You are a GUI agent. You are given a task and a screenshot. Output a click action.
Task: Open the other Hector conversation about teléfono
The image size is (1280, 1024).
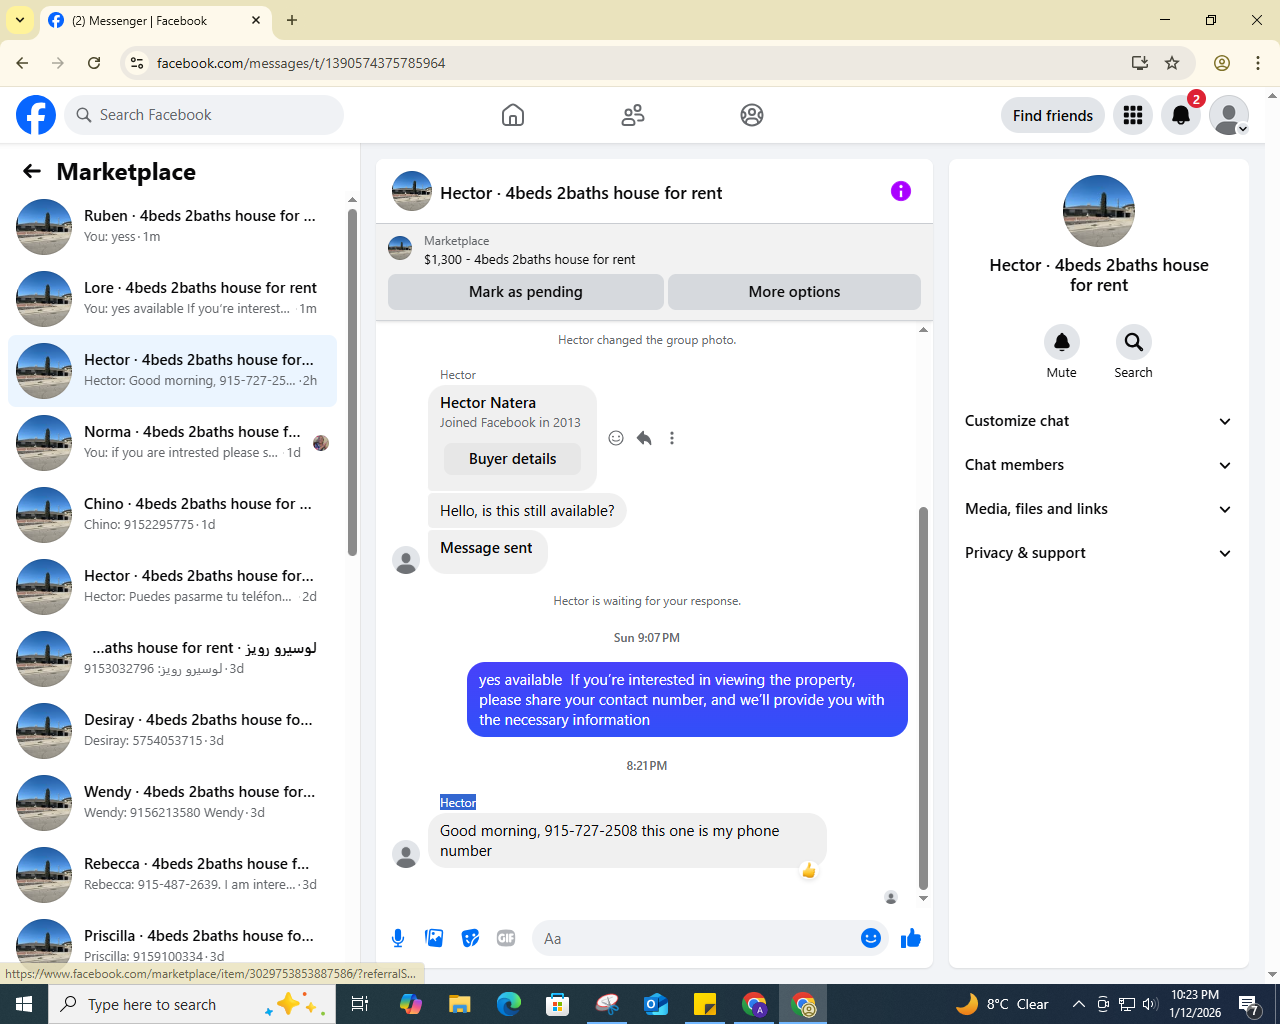point(172,587)
